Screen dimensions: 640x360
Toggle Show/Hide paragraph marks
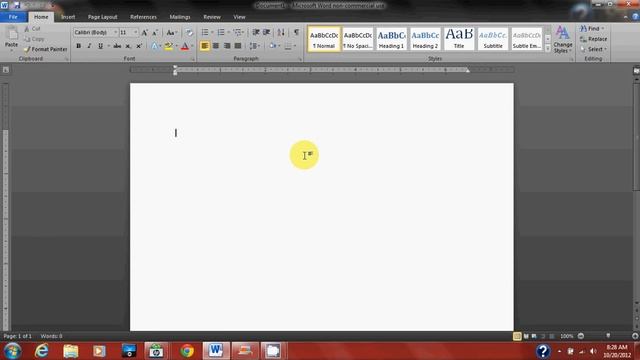[296, 32]
